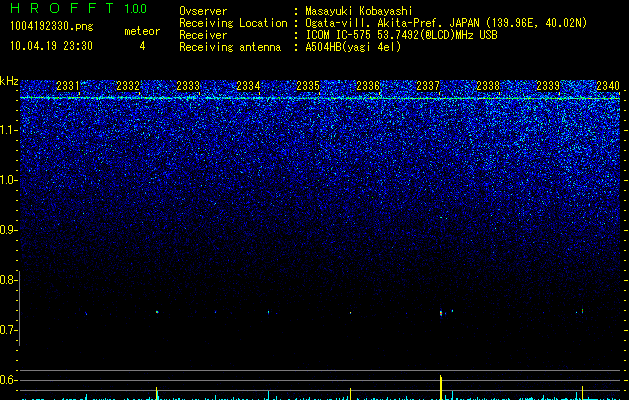The width and height of the screenshot is (629, 400).
Task: Click the 0.8 kHz axis label
Action: (x=9, y=280)
